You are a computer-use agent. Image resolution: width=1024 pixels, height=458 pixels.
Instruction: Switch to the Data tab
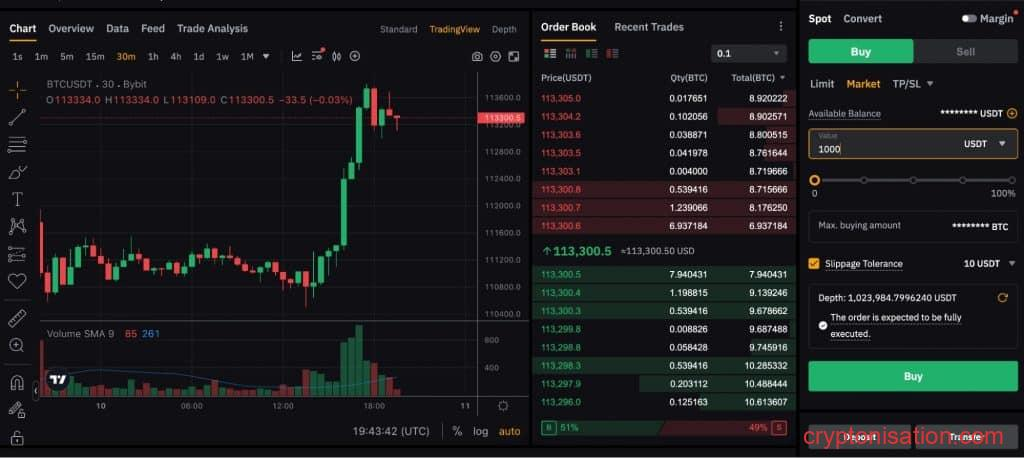(x=118, y=29)
